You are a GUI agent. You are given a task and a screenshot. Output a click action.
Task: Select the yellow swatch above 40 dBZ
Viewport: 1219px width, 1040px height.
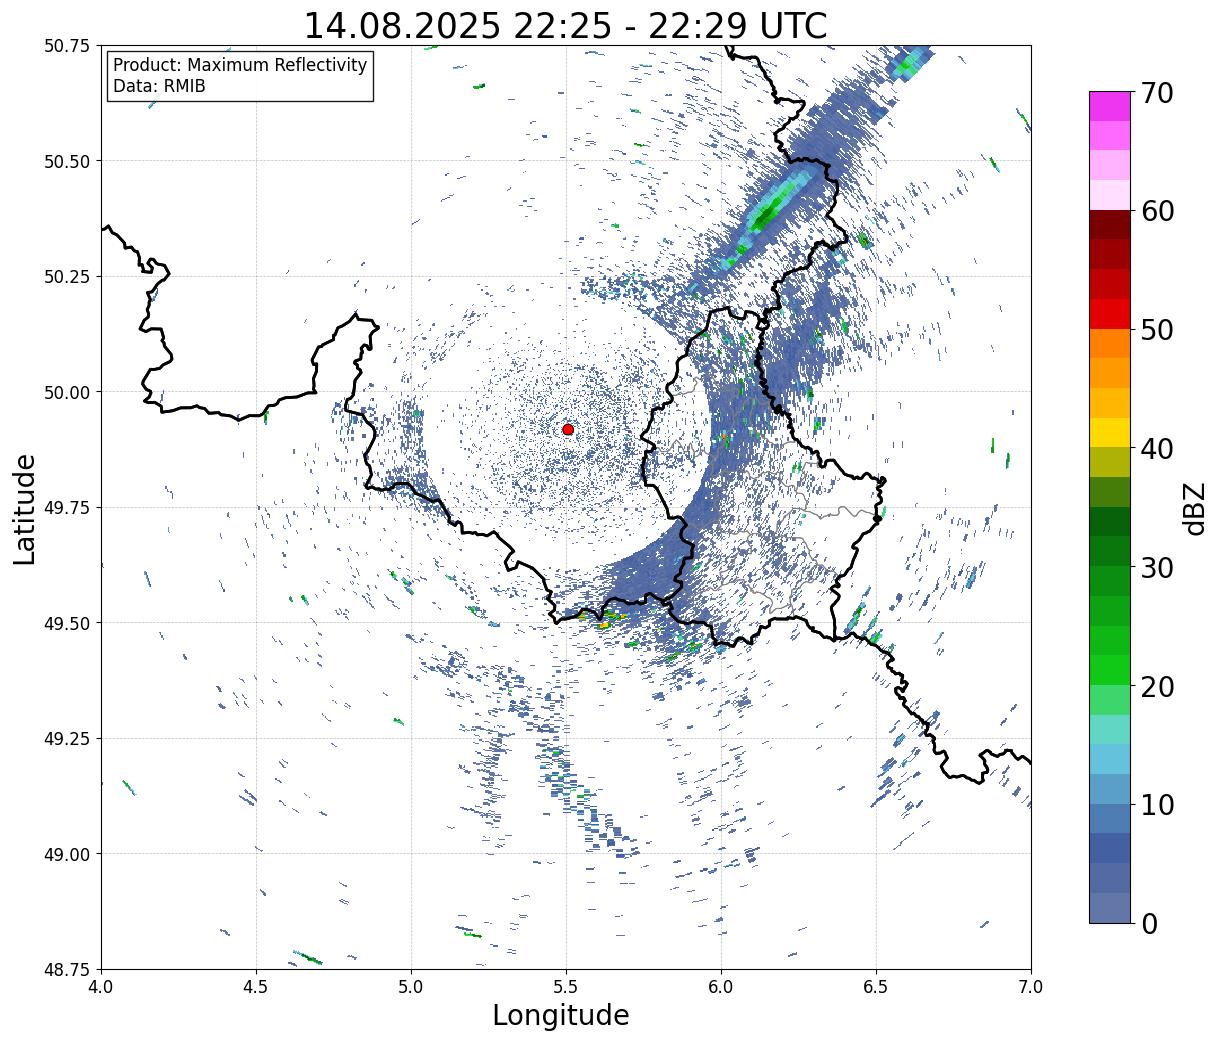tap(1110, 433)
